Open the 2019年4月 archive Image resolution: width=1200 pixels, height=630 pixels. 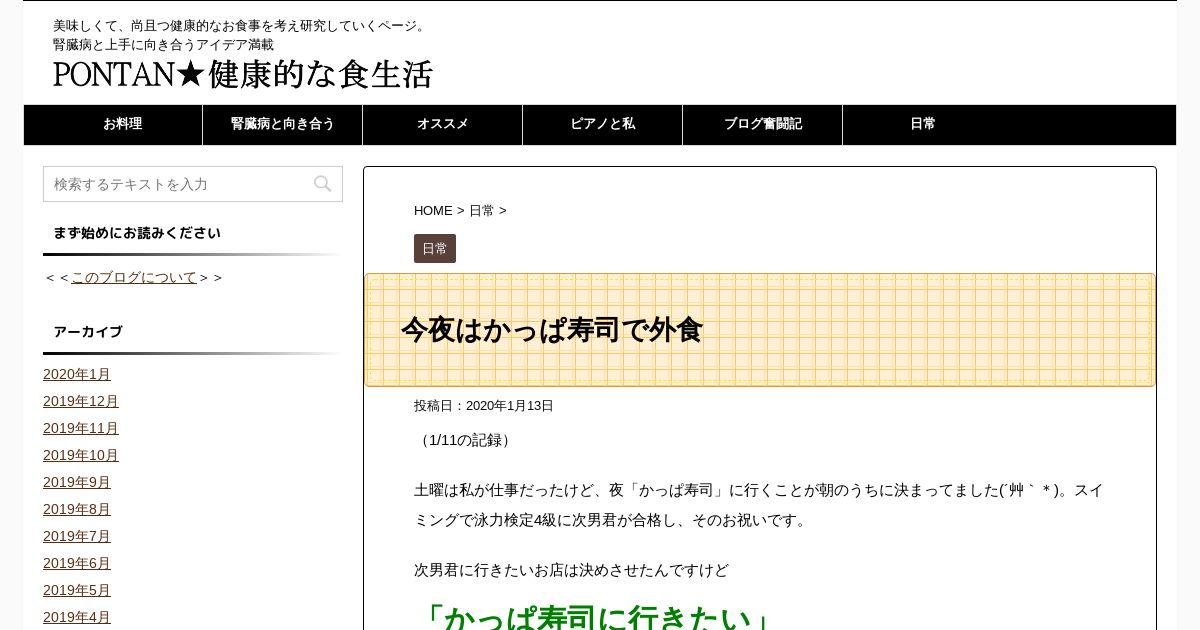point(77,617)
